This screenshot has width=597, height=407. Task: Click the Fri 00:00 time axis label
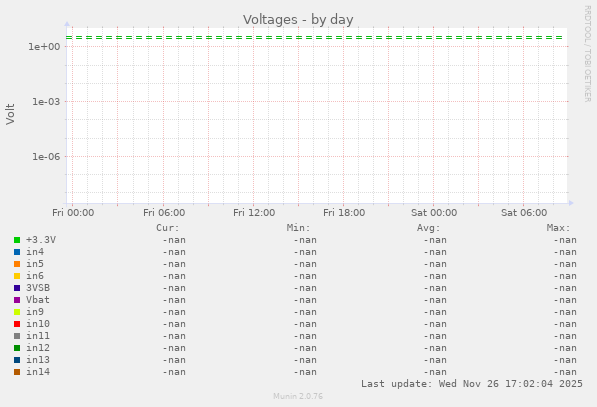(x=73, y=212)
